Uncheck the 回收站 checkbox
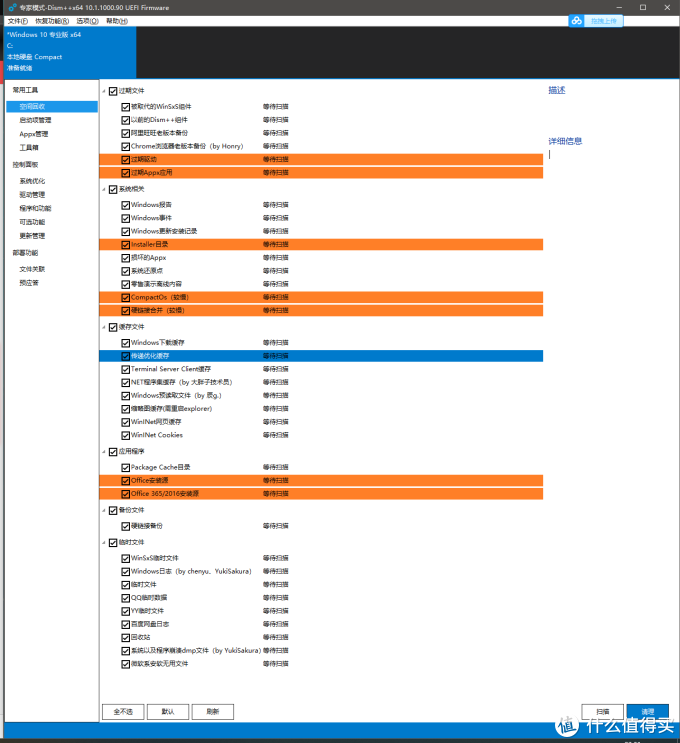 pos(126,638)
